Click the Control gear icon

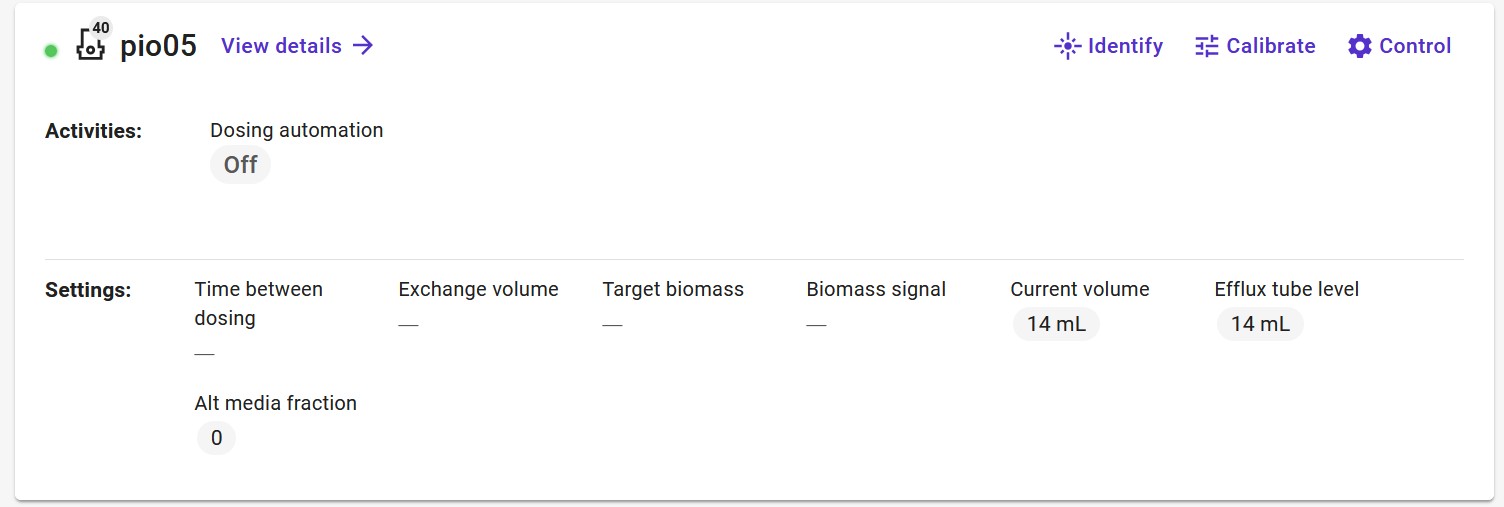(x=1359, y=46)
